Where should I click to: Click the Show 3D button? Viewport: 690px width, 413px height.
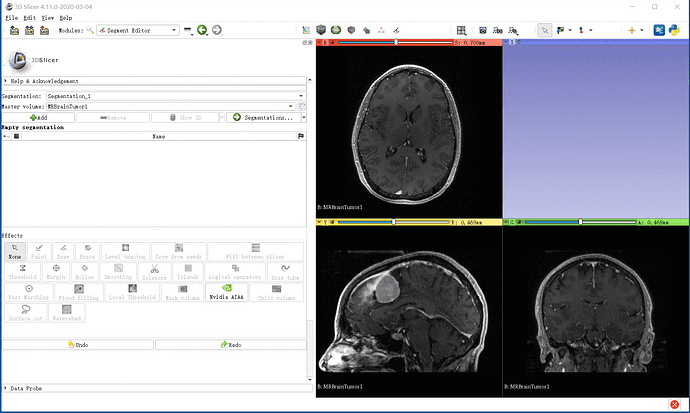click(185, 117)
